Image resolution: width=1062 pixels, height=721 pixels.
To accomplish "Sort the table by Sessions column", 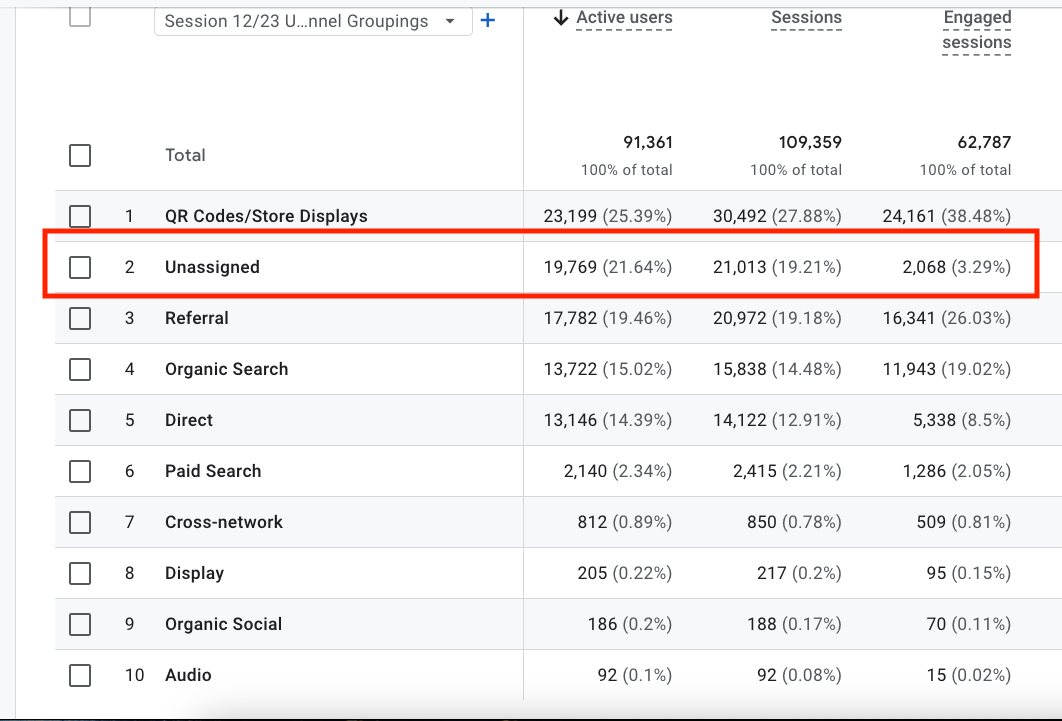I will (806, 17).
